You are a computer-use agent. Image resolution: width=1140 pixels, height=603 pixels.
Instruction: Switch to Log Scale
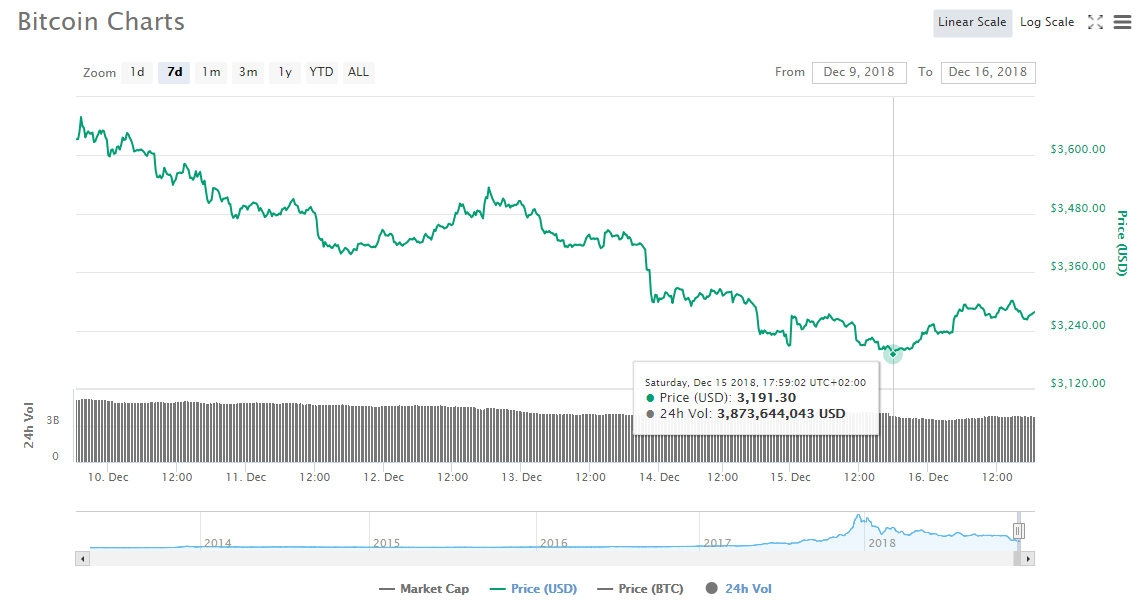(1046, 22)
